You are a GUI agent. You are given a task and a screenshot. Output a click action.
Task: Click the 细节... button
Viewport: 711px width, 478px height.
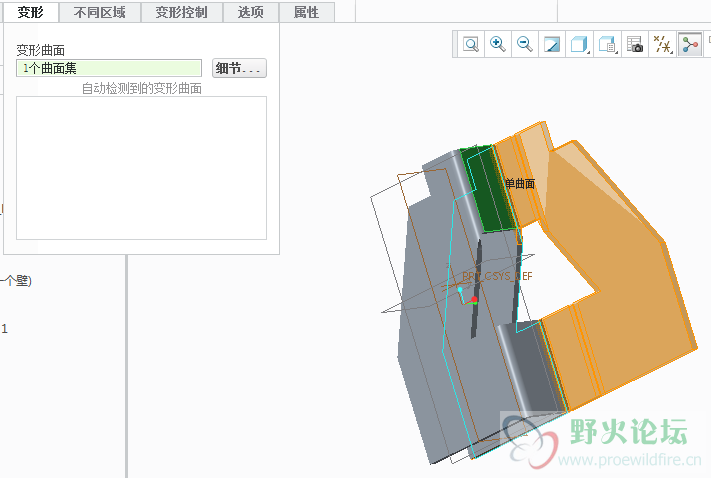pos(239,68)
